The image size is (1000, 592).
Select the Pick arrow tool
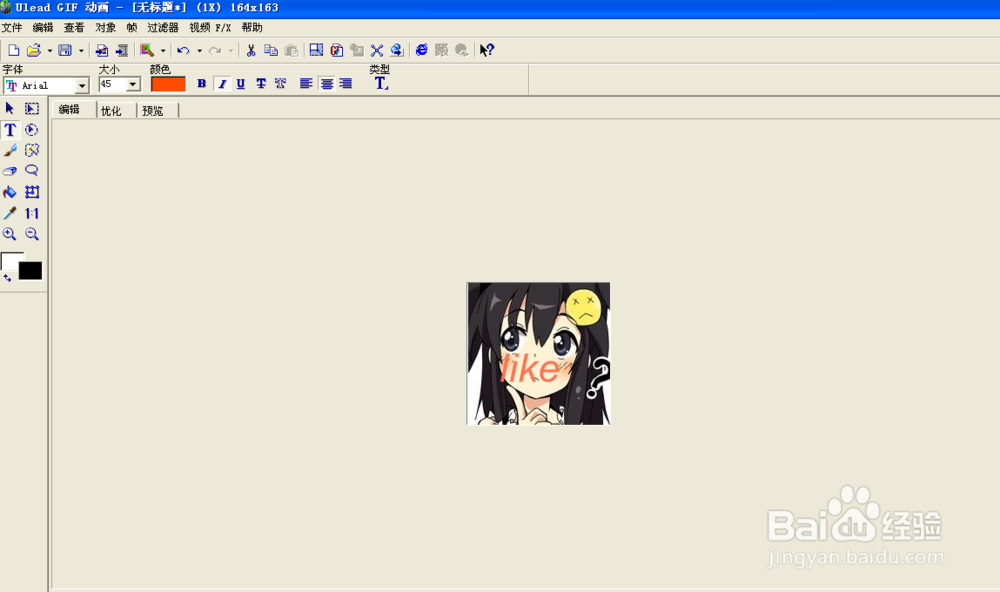(x=10, y=108)
